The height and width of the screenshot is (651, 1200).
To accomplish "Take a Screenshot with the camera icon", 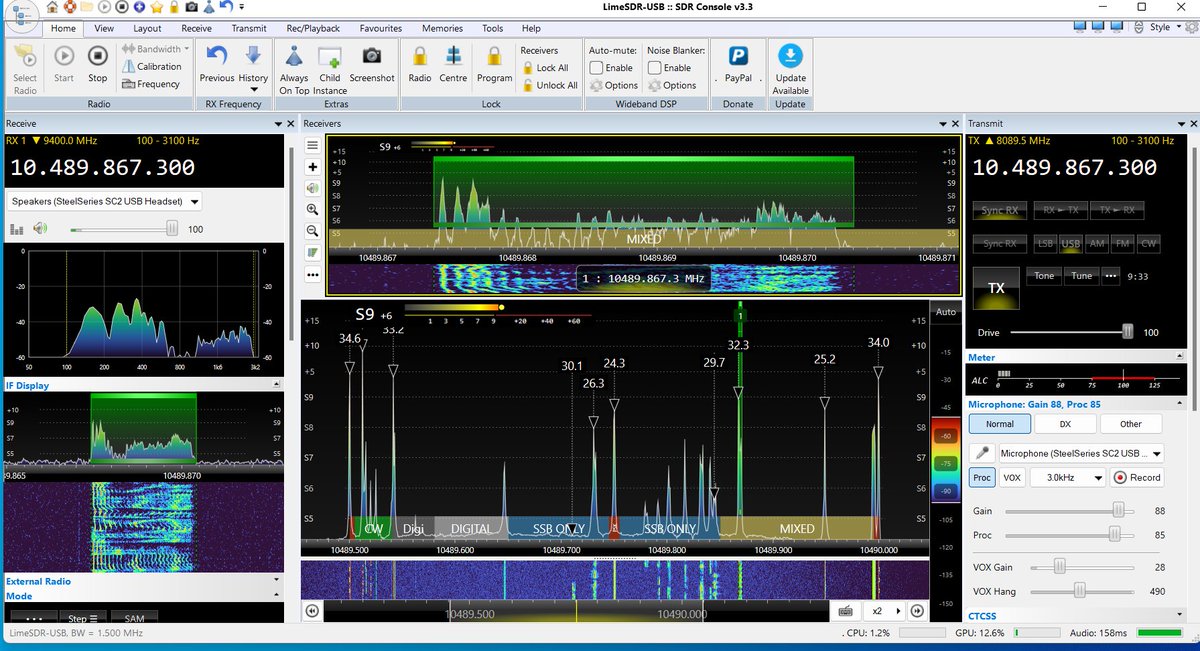I will [372, 64].
